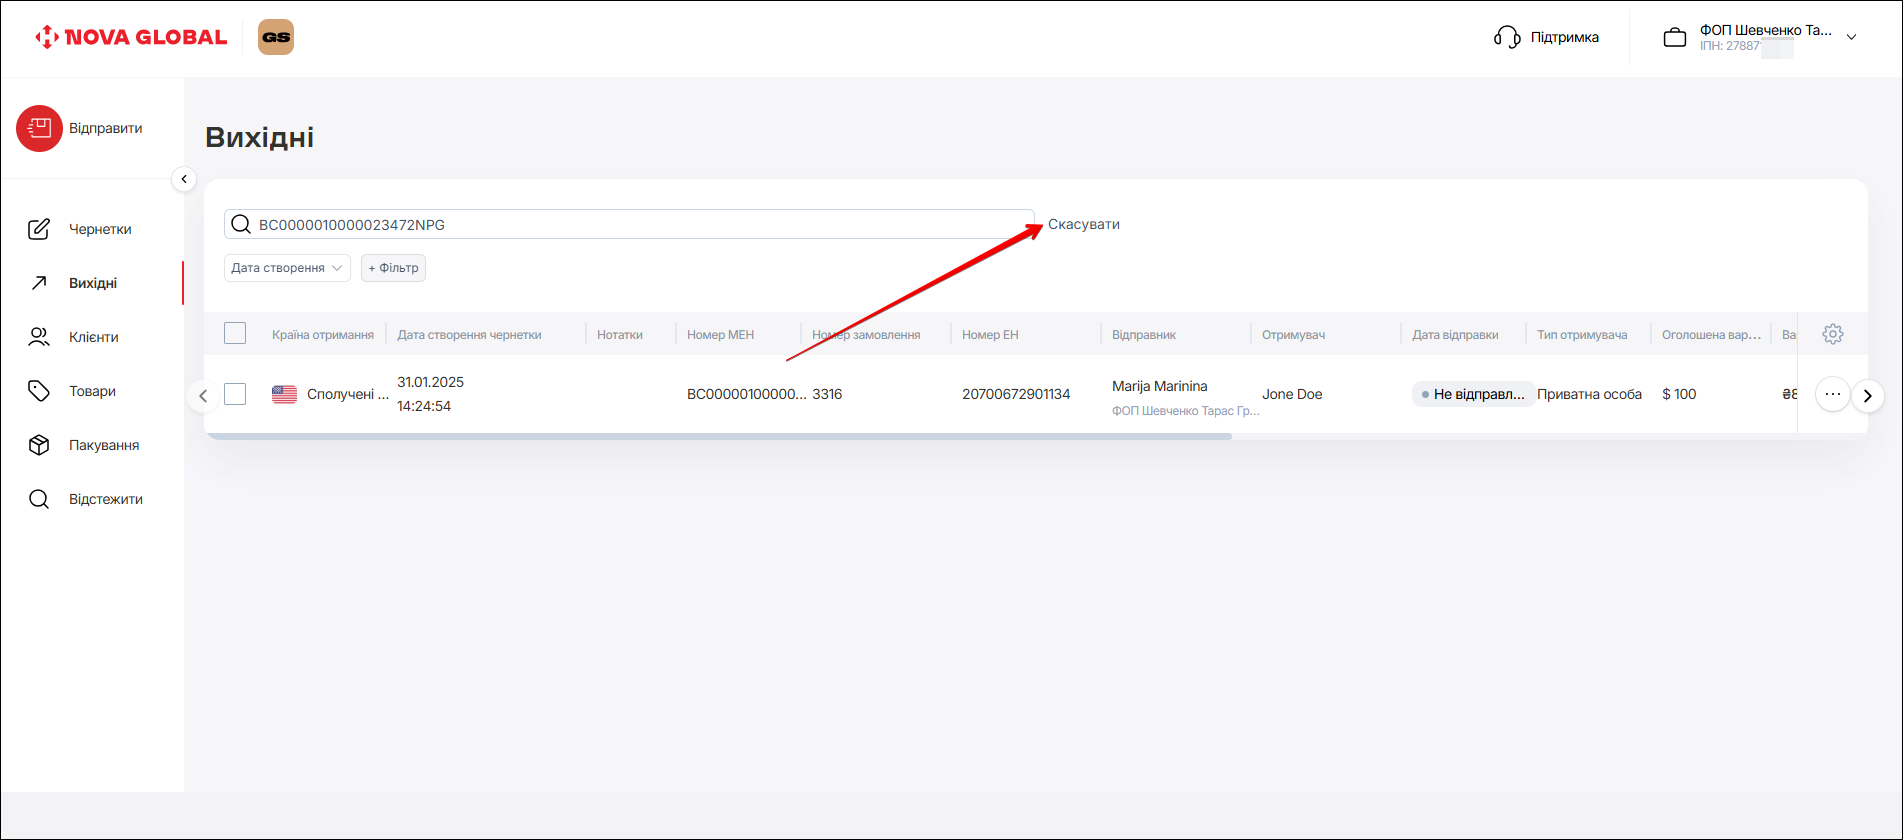This screenshot has width=1903, height=840.
Task: Add a filter with + Фільтр
Action: [x=393, y=268]
